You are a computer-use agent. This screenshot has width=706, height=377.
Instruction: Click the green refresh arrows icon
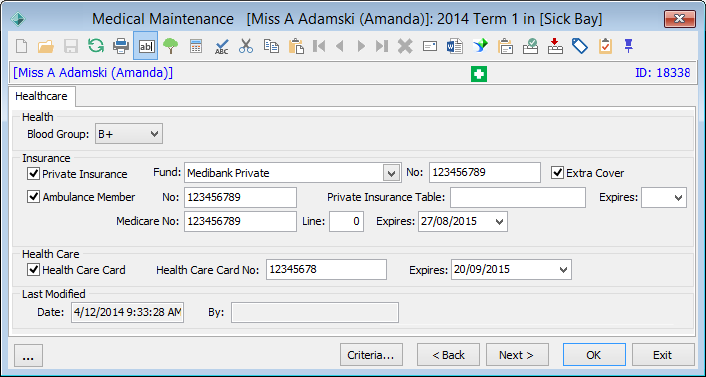(95, 45)
